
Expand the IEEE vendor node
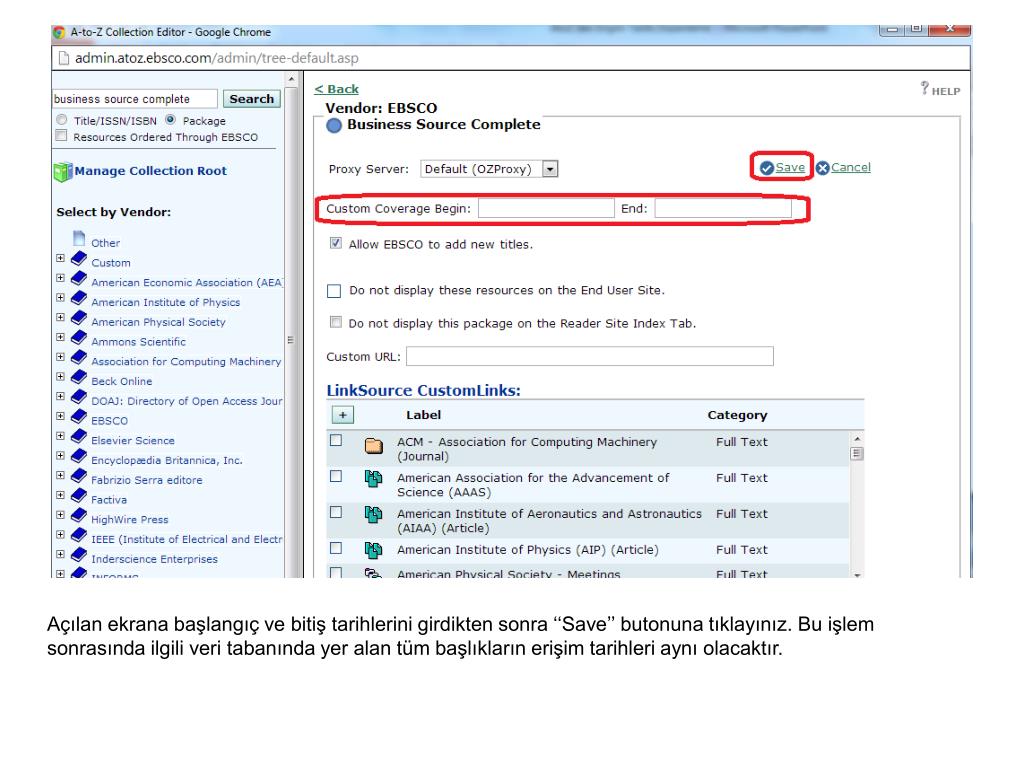(x=60, y=535)
